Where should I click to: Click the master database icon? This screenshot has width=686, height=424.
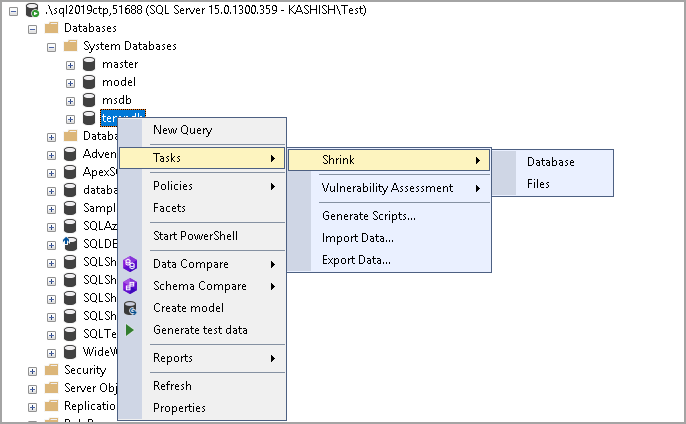pos(89,64)
